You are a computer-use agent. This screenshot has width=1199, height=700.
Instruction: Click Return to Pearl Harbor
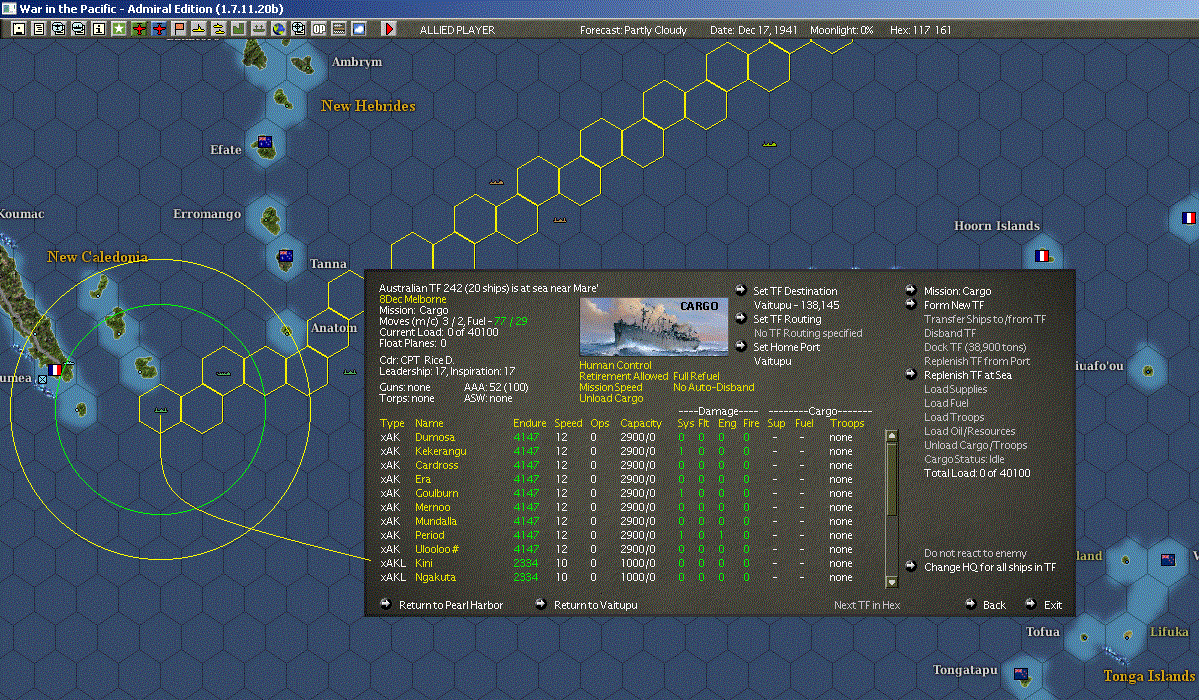click(x=450, y=605)
